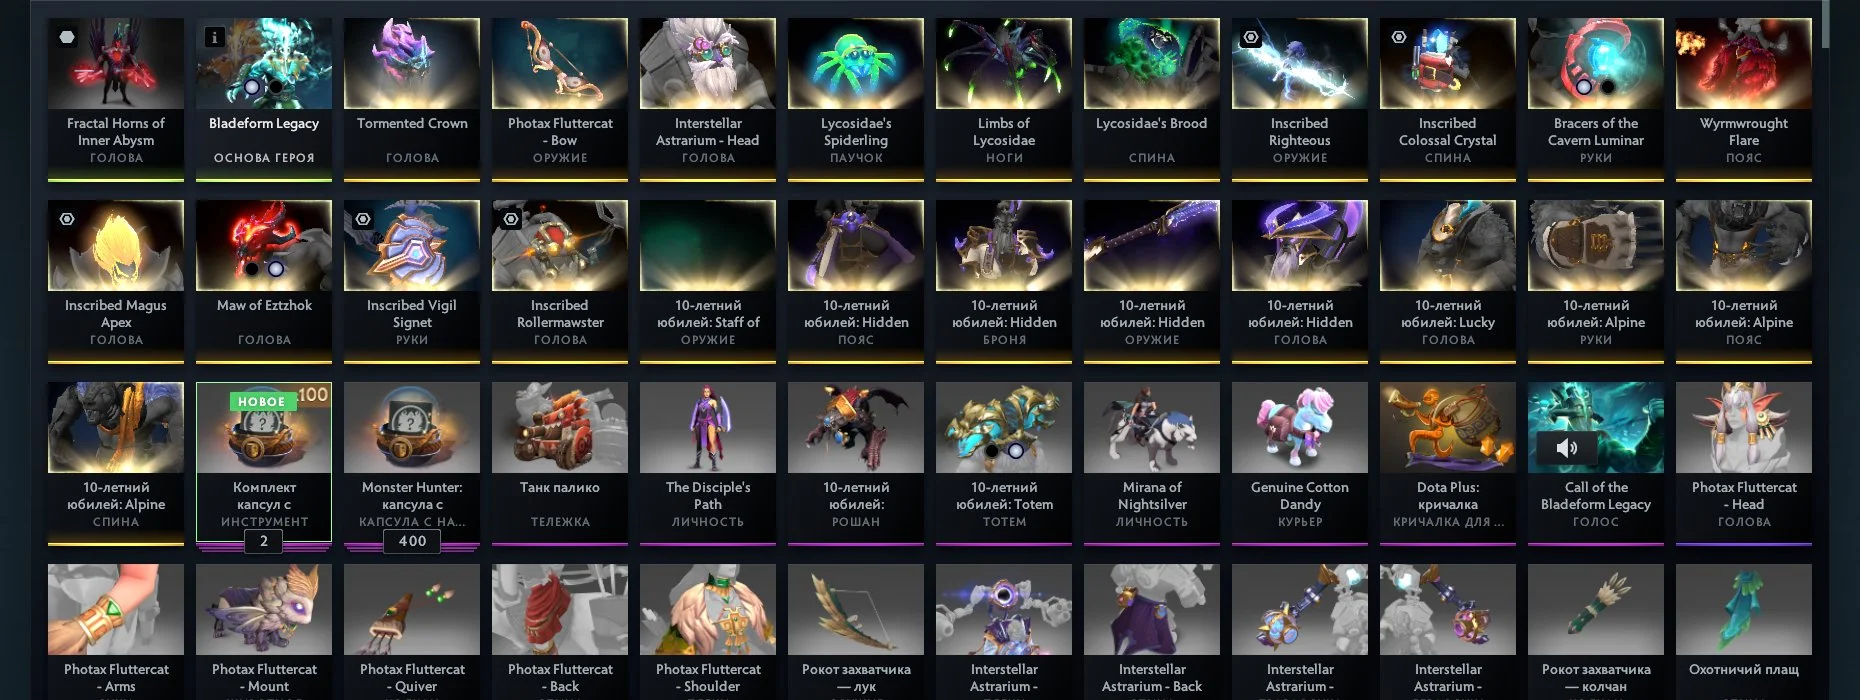Select Dota Plus кричалка item
The height and width of the screenshot is (700, 1860).
point(1448,464)
